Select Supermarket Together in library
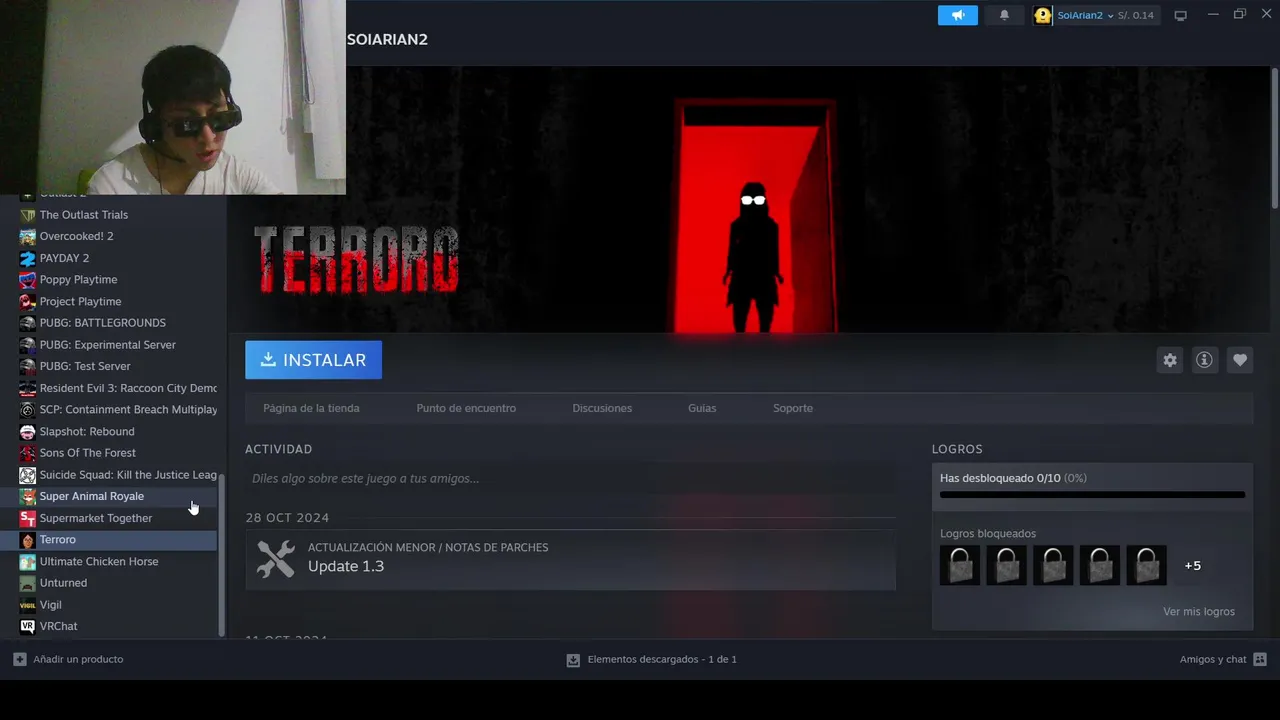1280x720 pixels. coord(118,518)
